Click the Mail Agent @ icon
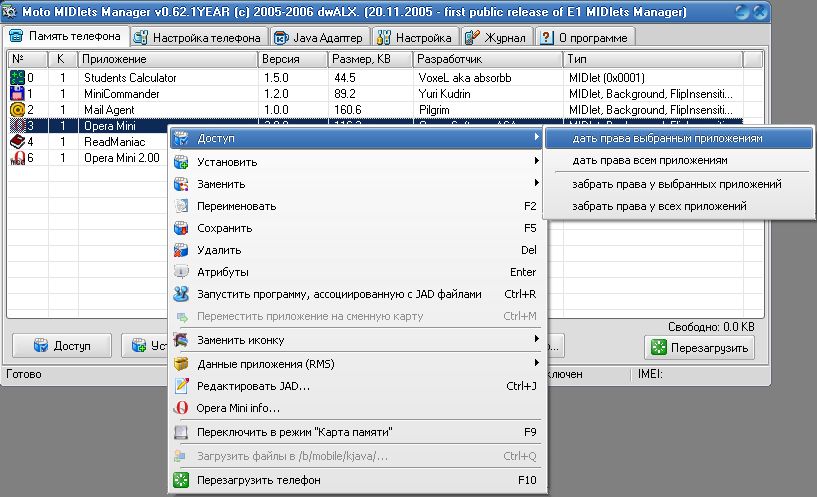The image size is (817, 497). point(17,110)
